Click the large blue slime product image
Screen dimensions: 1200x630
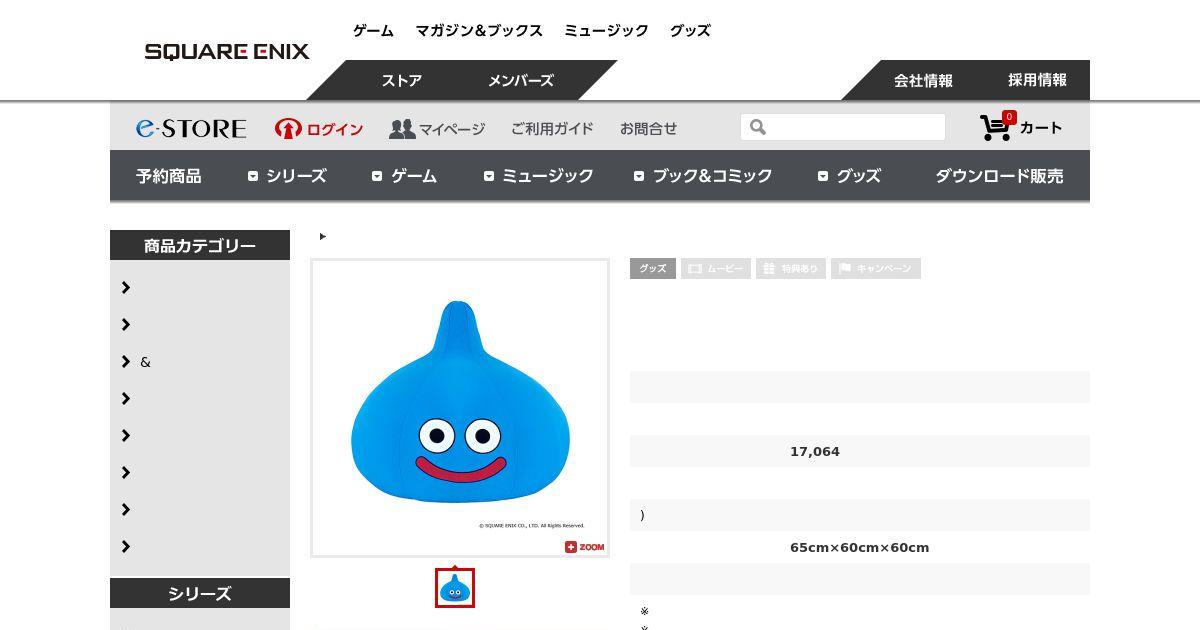point(460,407)
